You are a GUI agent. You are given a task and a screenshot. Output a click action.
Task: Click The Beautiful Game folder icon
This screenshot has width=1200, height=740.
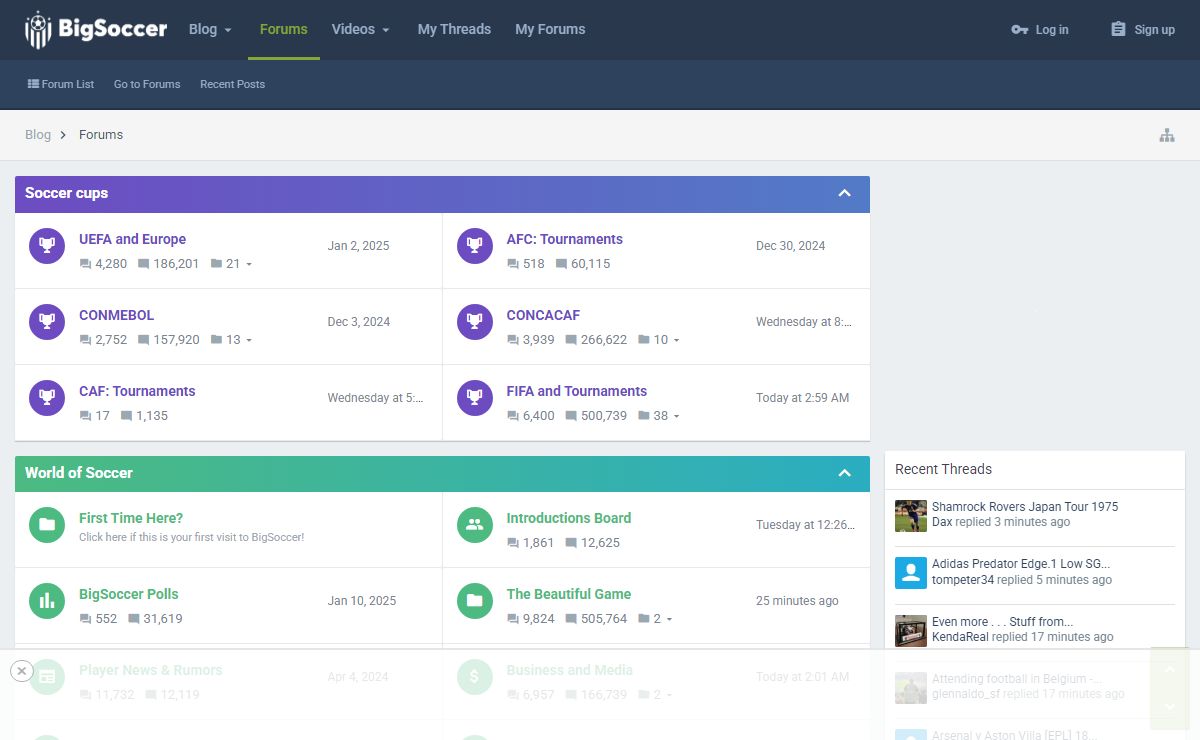tap(475, 600)
